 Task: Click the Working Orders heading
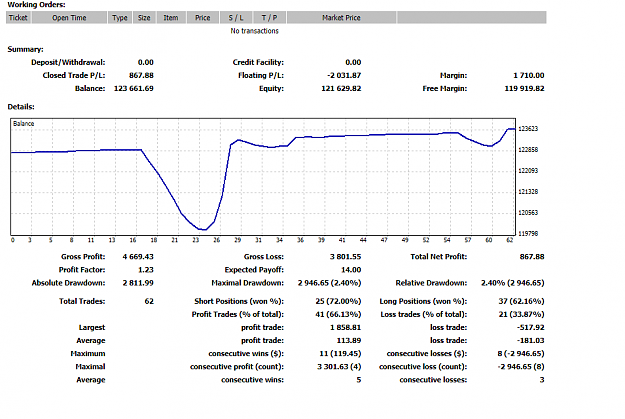point(36,5)
